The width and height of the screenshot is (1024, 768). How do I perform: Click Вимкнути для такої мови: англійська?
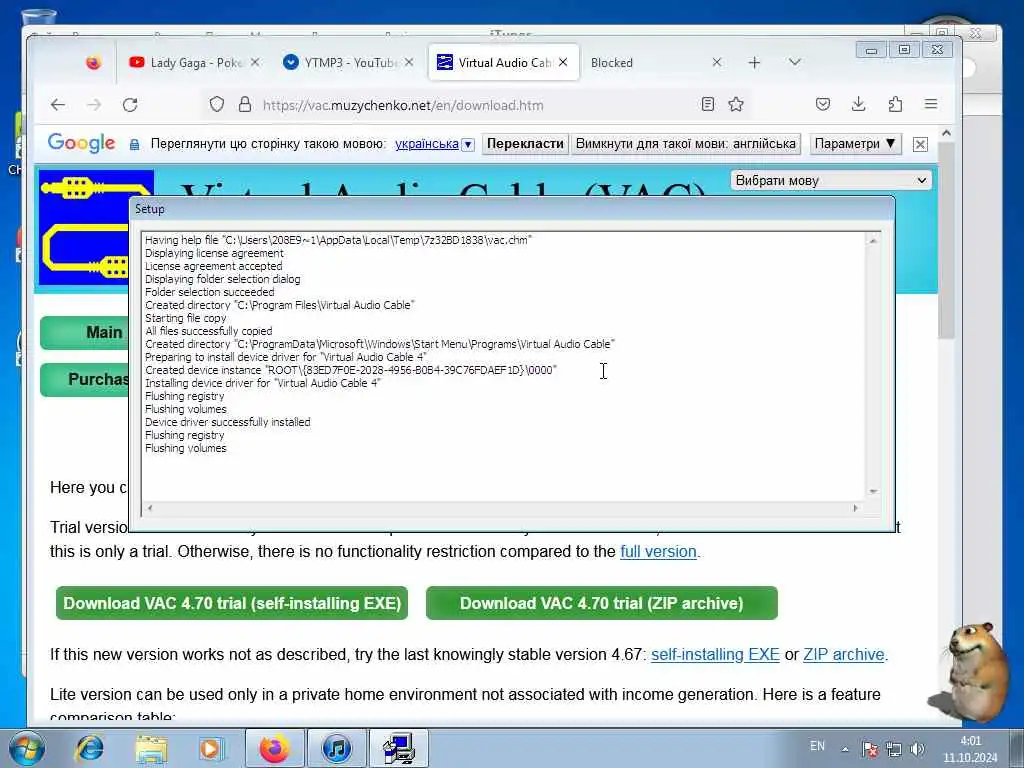pyautogui.click(x=686, y=144)
